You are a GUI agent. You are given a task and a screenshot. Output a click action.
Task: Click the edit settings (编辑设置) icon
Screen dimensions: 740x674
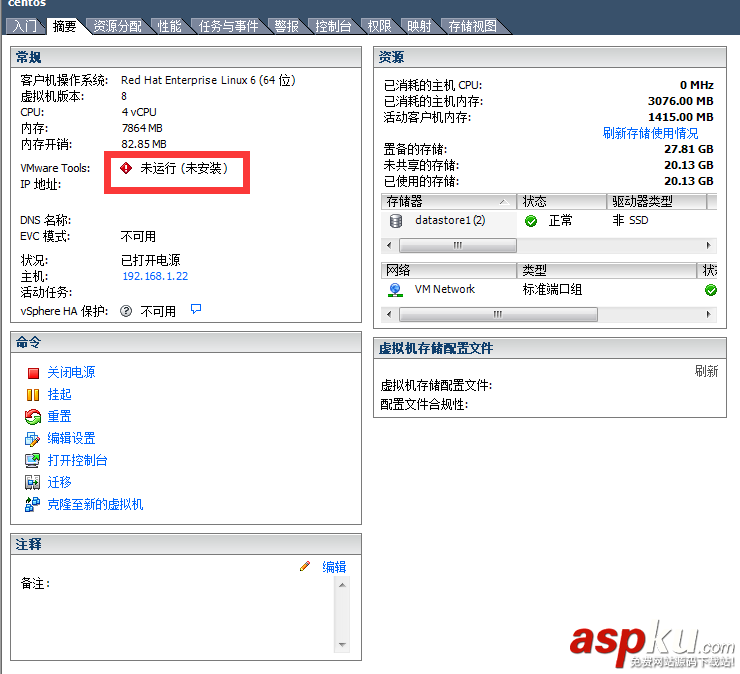coord(33,439)
